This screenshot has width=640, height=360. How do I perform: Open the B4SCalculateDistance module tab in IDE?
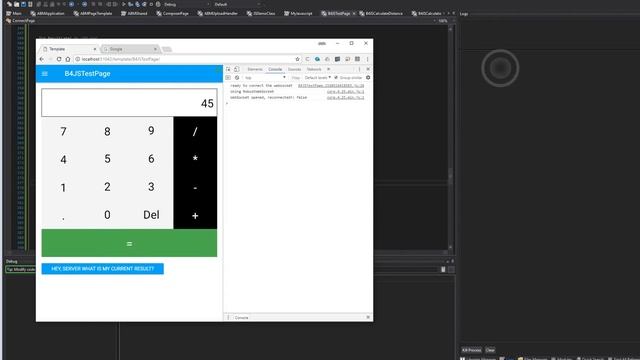pos(381,13)
